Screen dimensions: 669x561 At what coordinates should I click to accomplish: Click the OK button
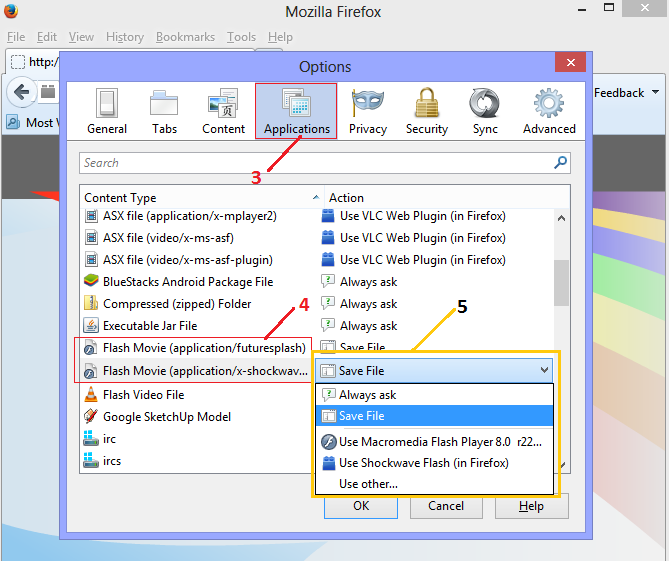click(361, 506)
